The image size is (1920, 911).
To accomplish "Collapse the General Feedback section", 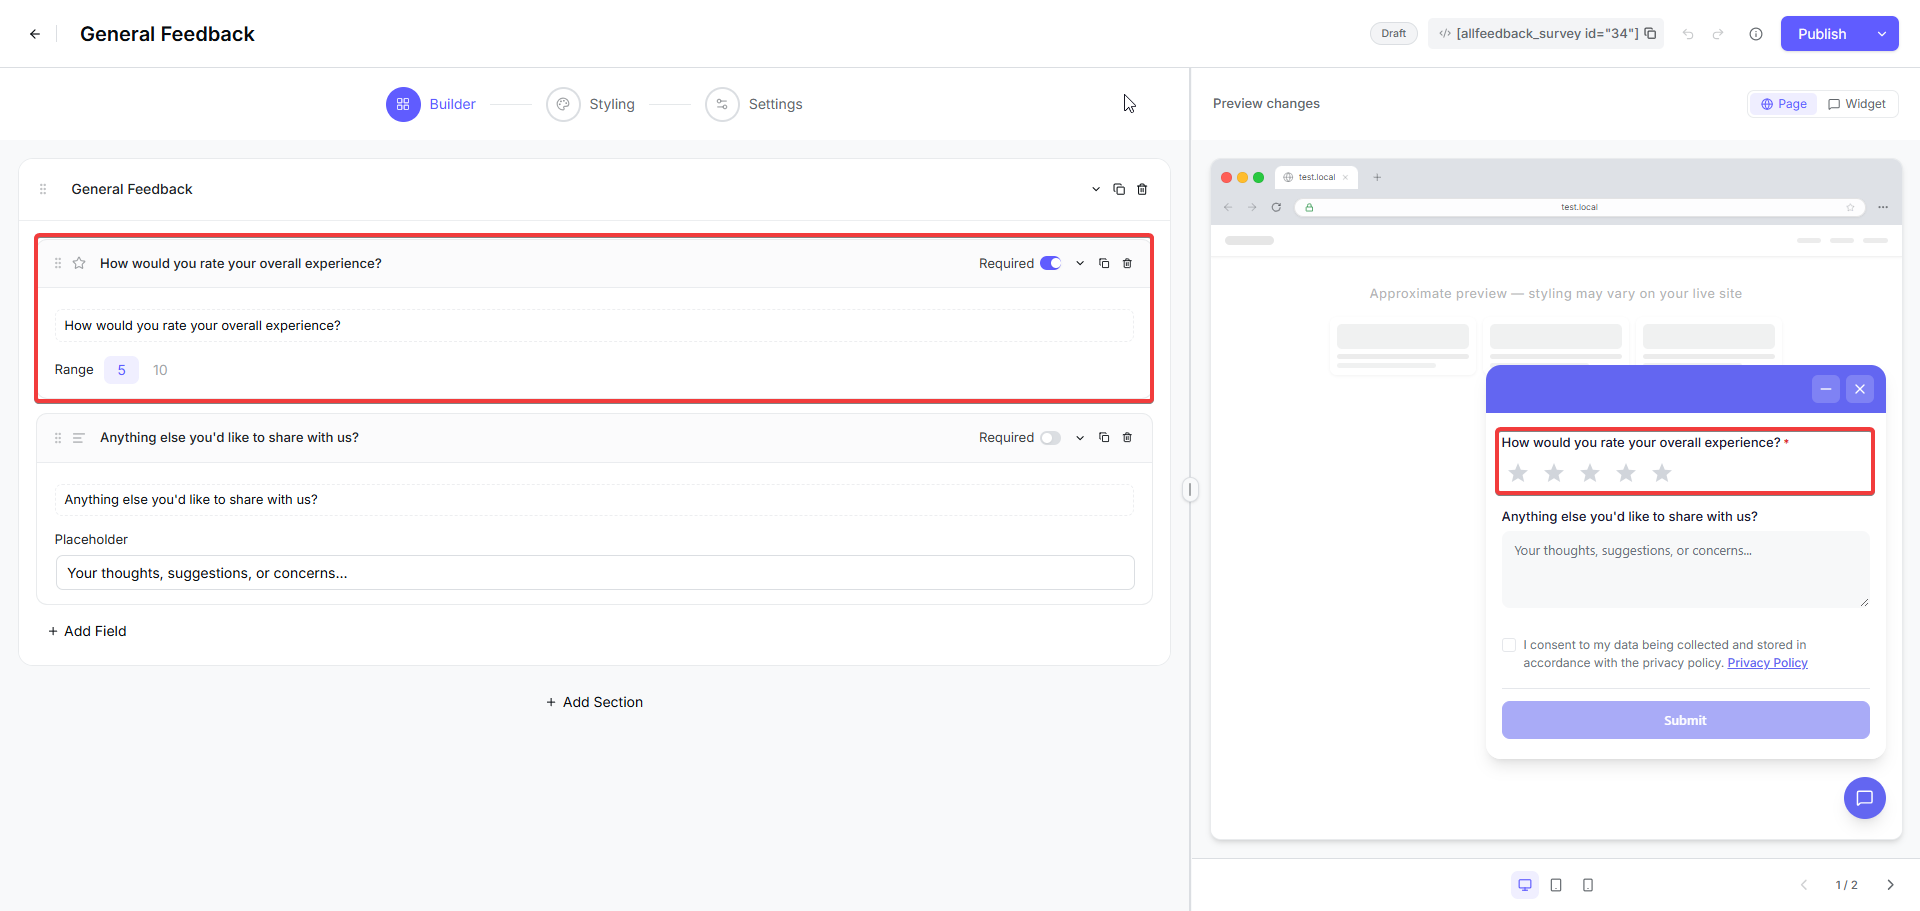I will pos(1096,189).
